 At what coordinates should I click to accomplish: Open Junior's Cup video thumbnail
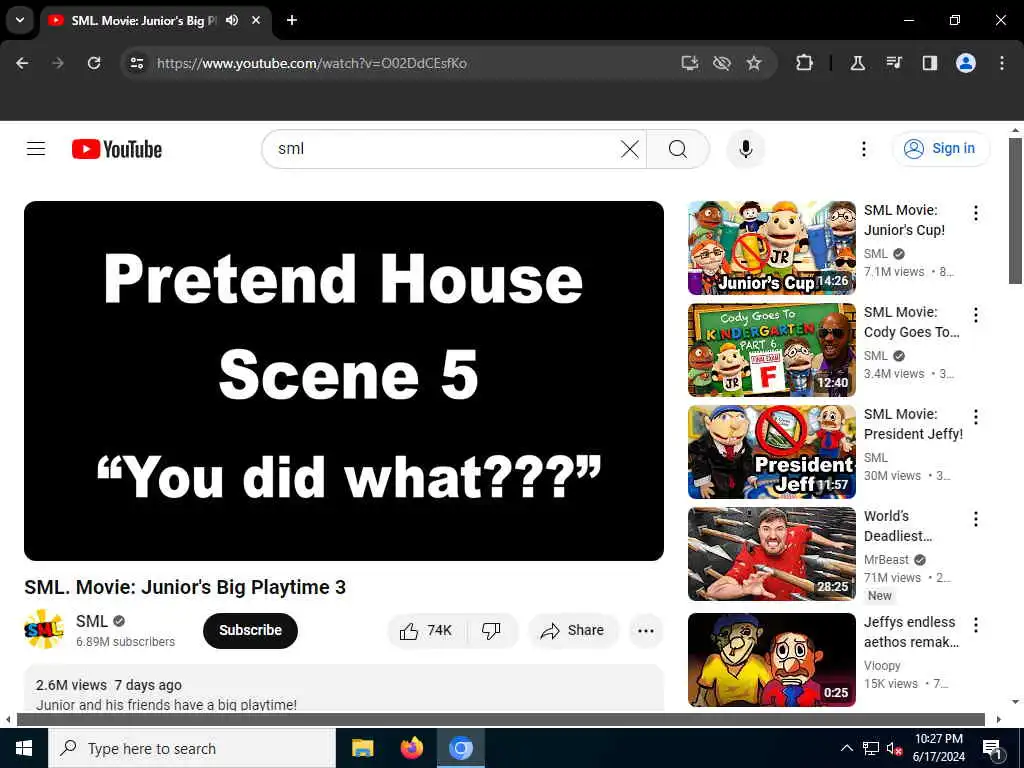click(x=771, y=248)
